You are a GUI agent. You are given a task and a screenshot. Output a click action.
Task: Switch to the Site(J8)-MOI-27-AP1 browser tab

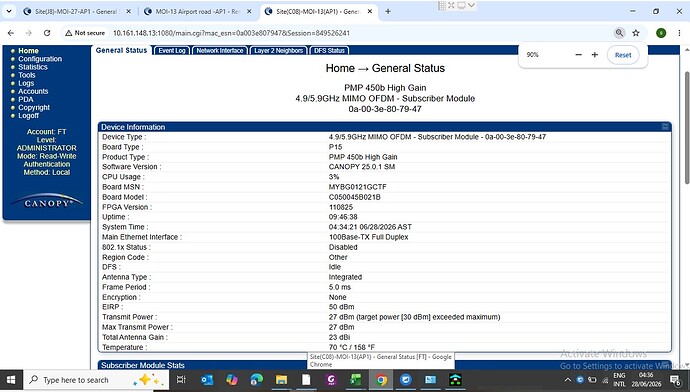(x=77, y=11)
